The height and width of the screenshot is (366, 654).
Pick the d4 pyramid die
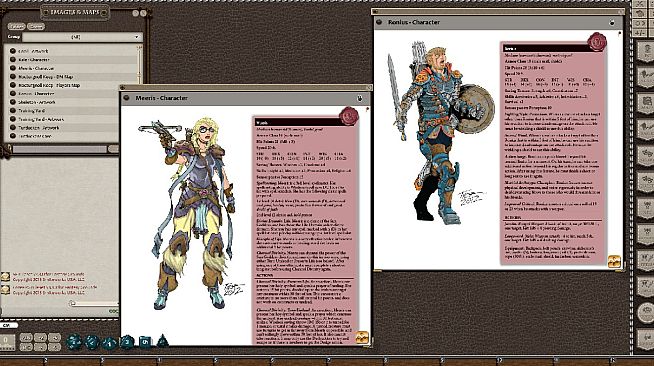163,341
